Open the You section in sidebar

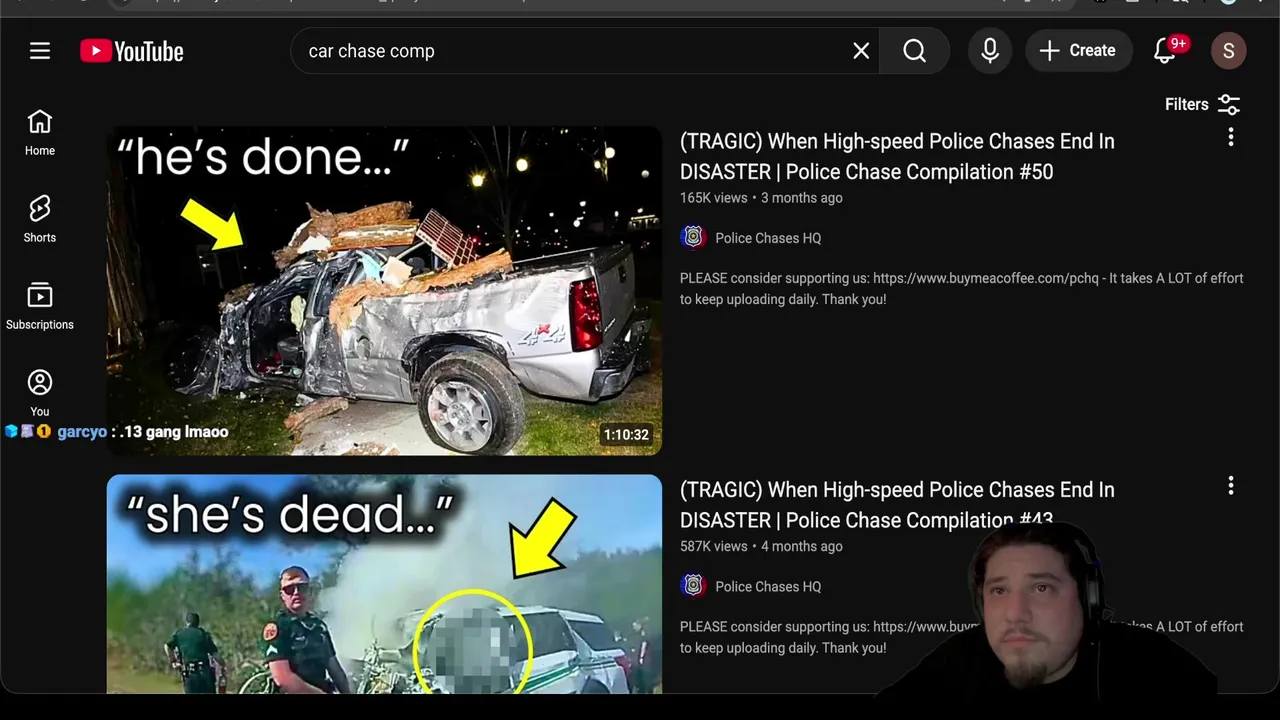tap(40, 394)
